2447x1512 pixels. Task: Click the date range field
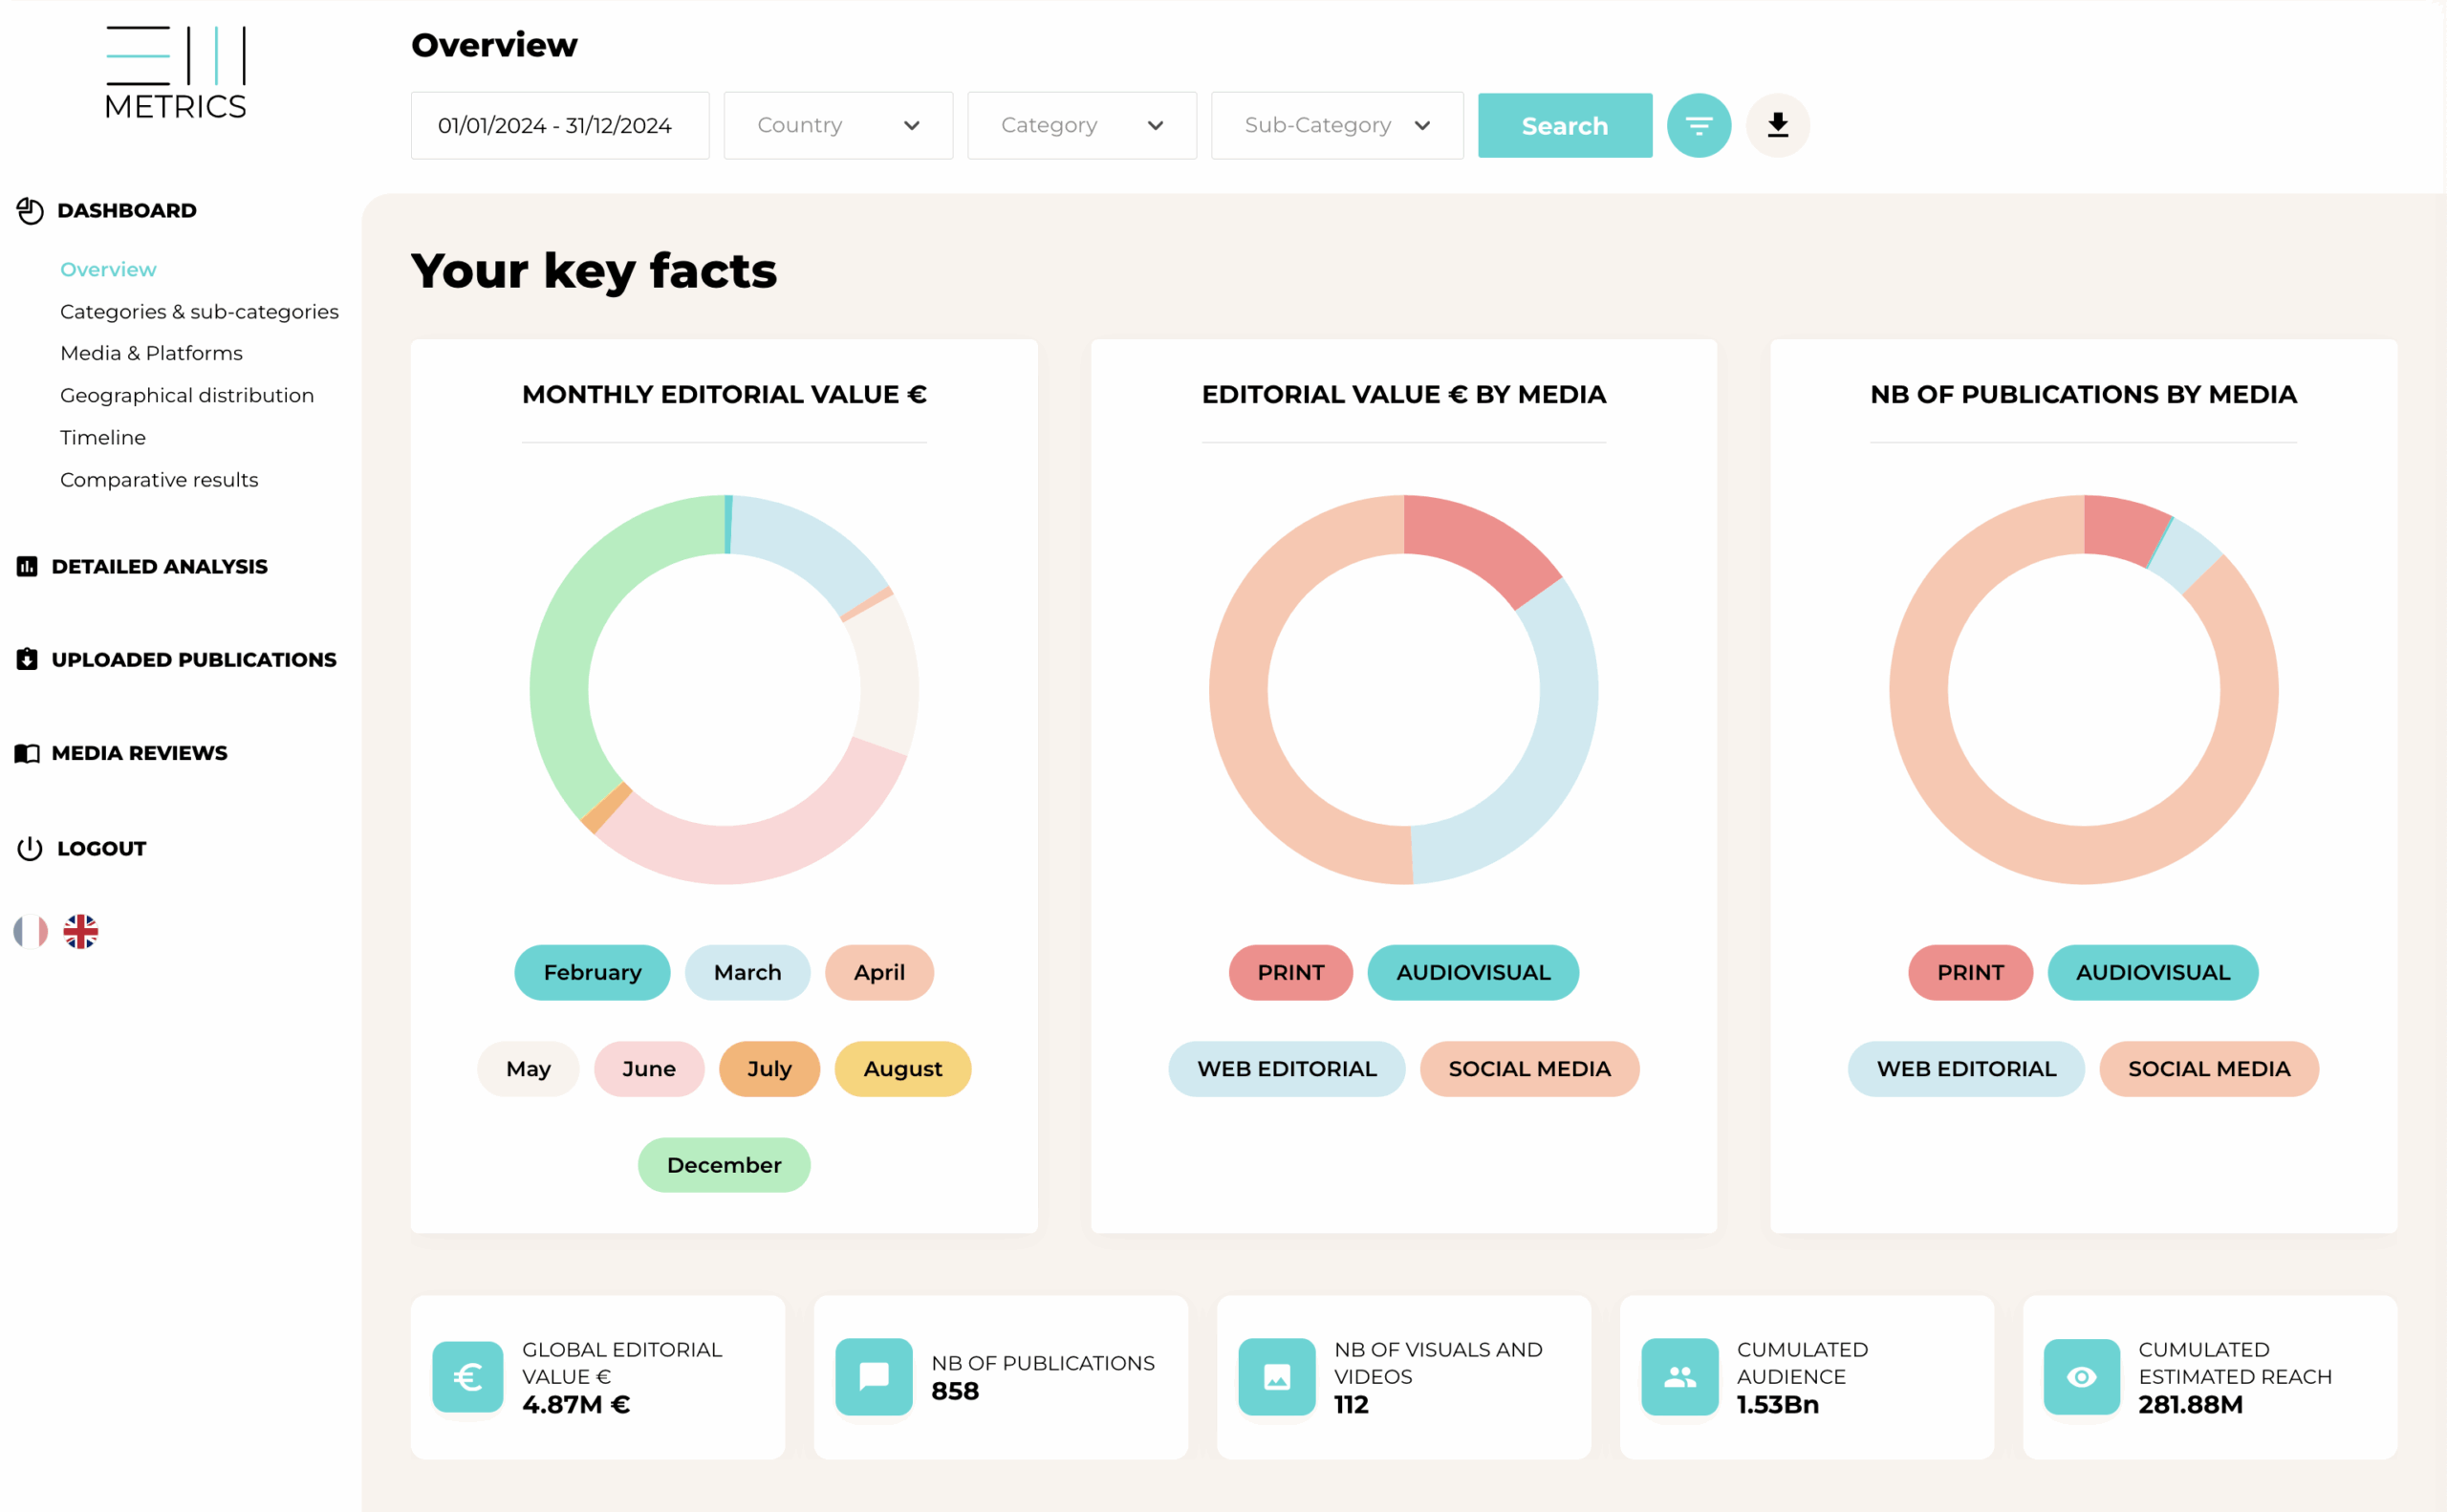[x=560, y=125]
